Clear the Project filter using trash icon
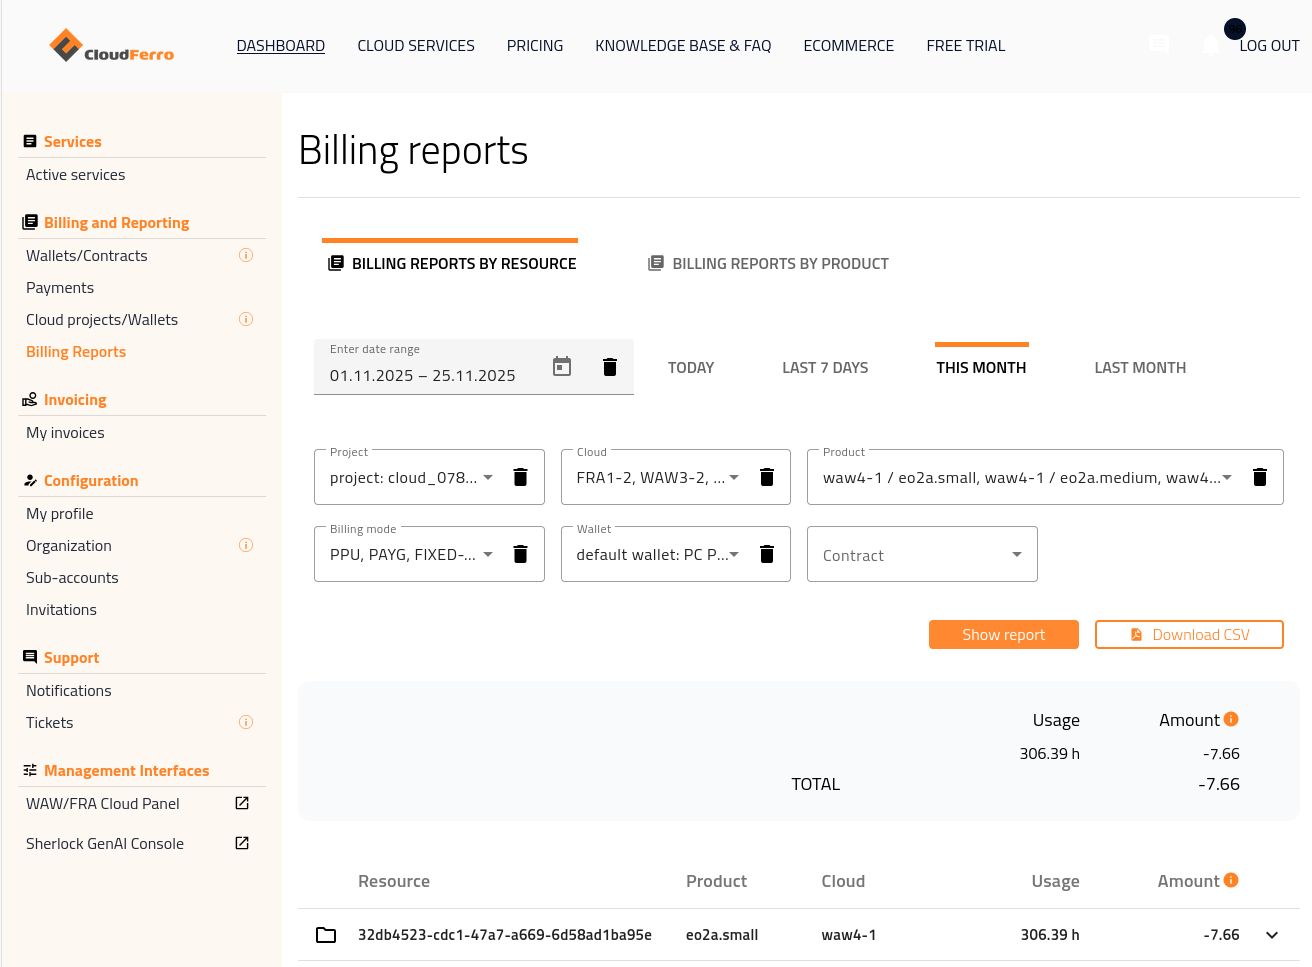 tap(520, 477)
